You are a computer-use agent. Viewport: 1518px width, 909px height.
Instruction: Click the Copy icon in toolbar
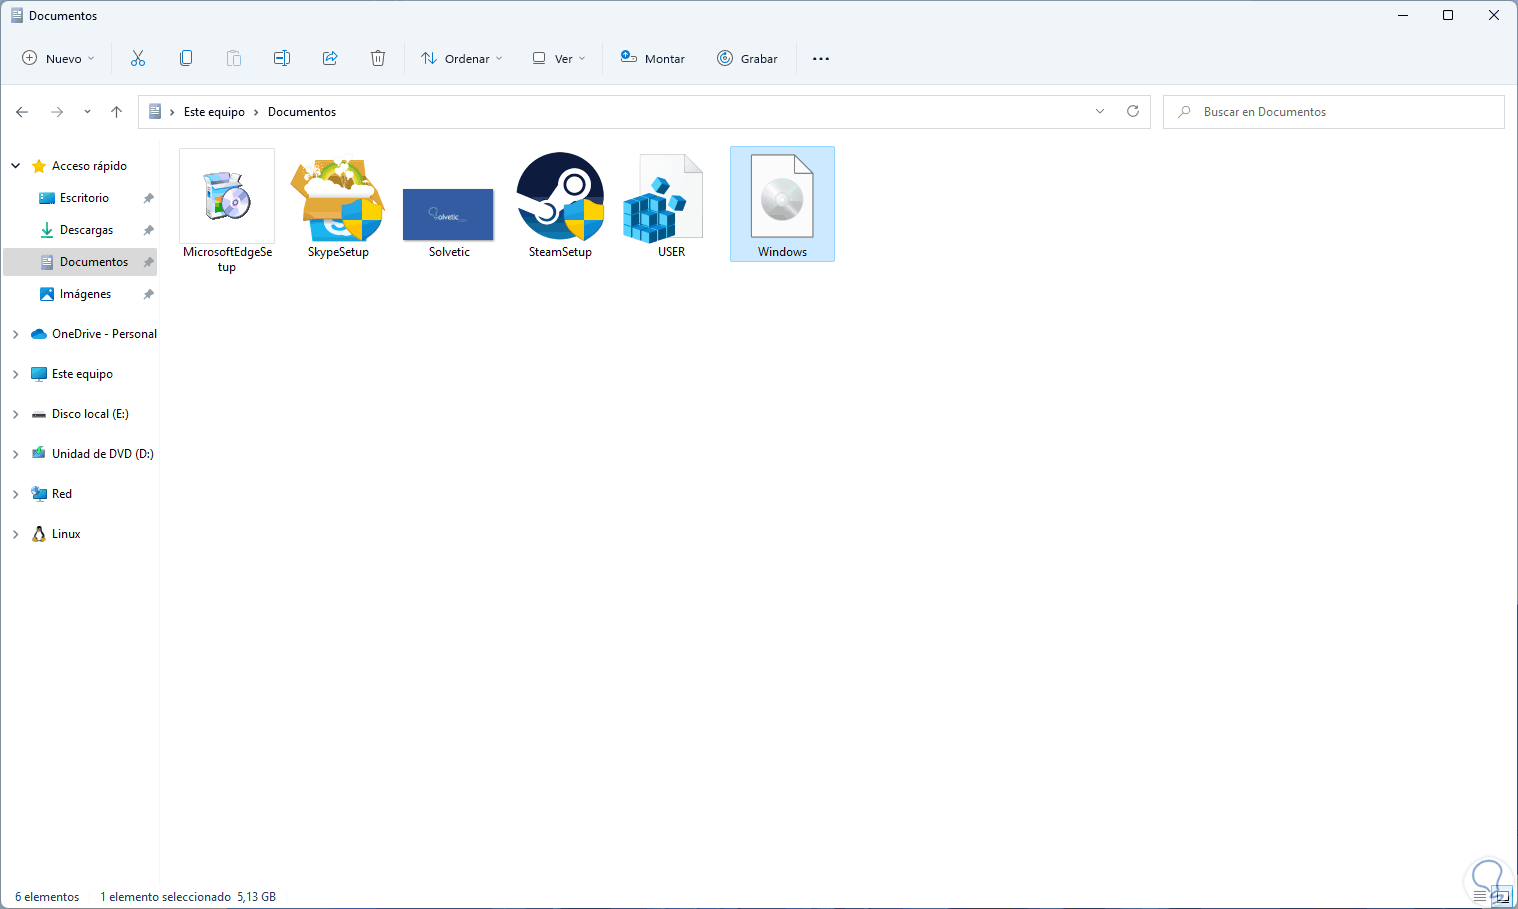point(186,58)
